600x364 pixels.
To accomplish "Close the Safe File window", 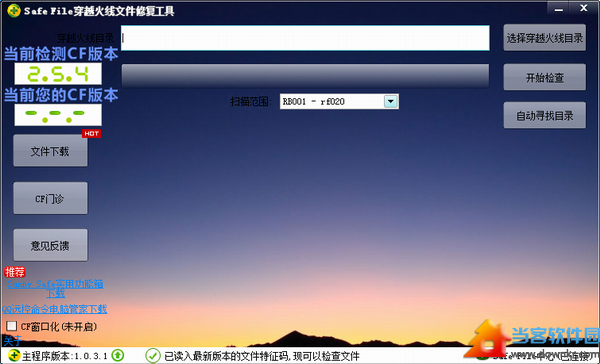I will coord(584,8).
